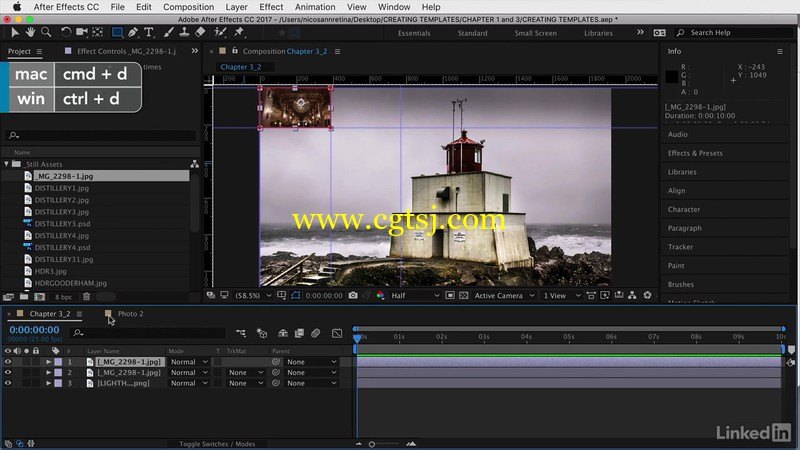Select the Rotation tool

(66, 33)
